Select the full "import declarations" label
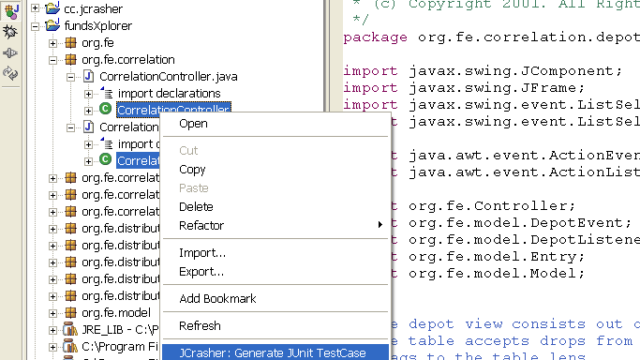 coord(169,93)
